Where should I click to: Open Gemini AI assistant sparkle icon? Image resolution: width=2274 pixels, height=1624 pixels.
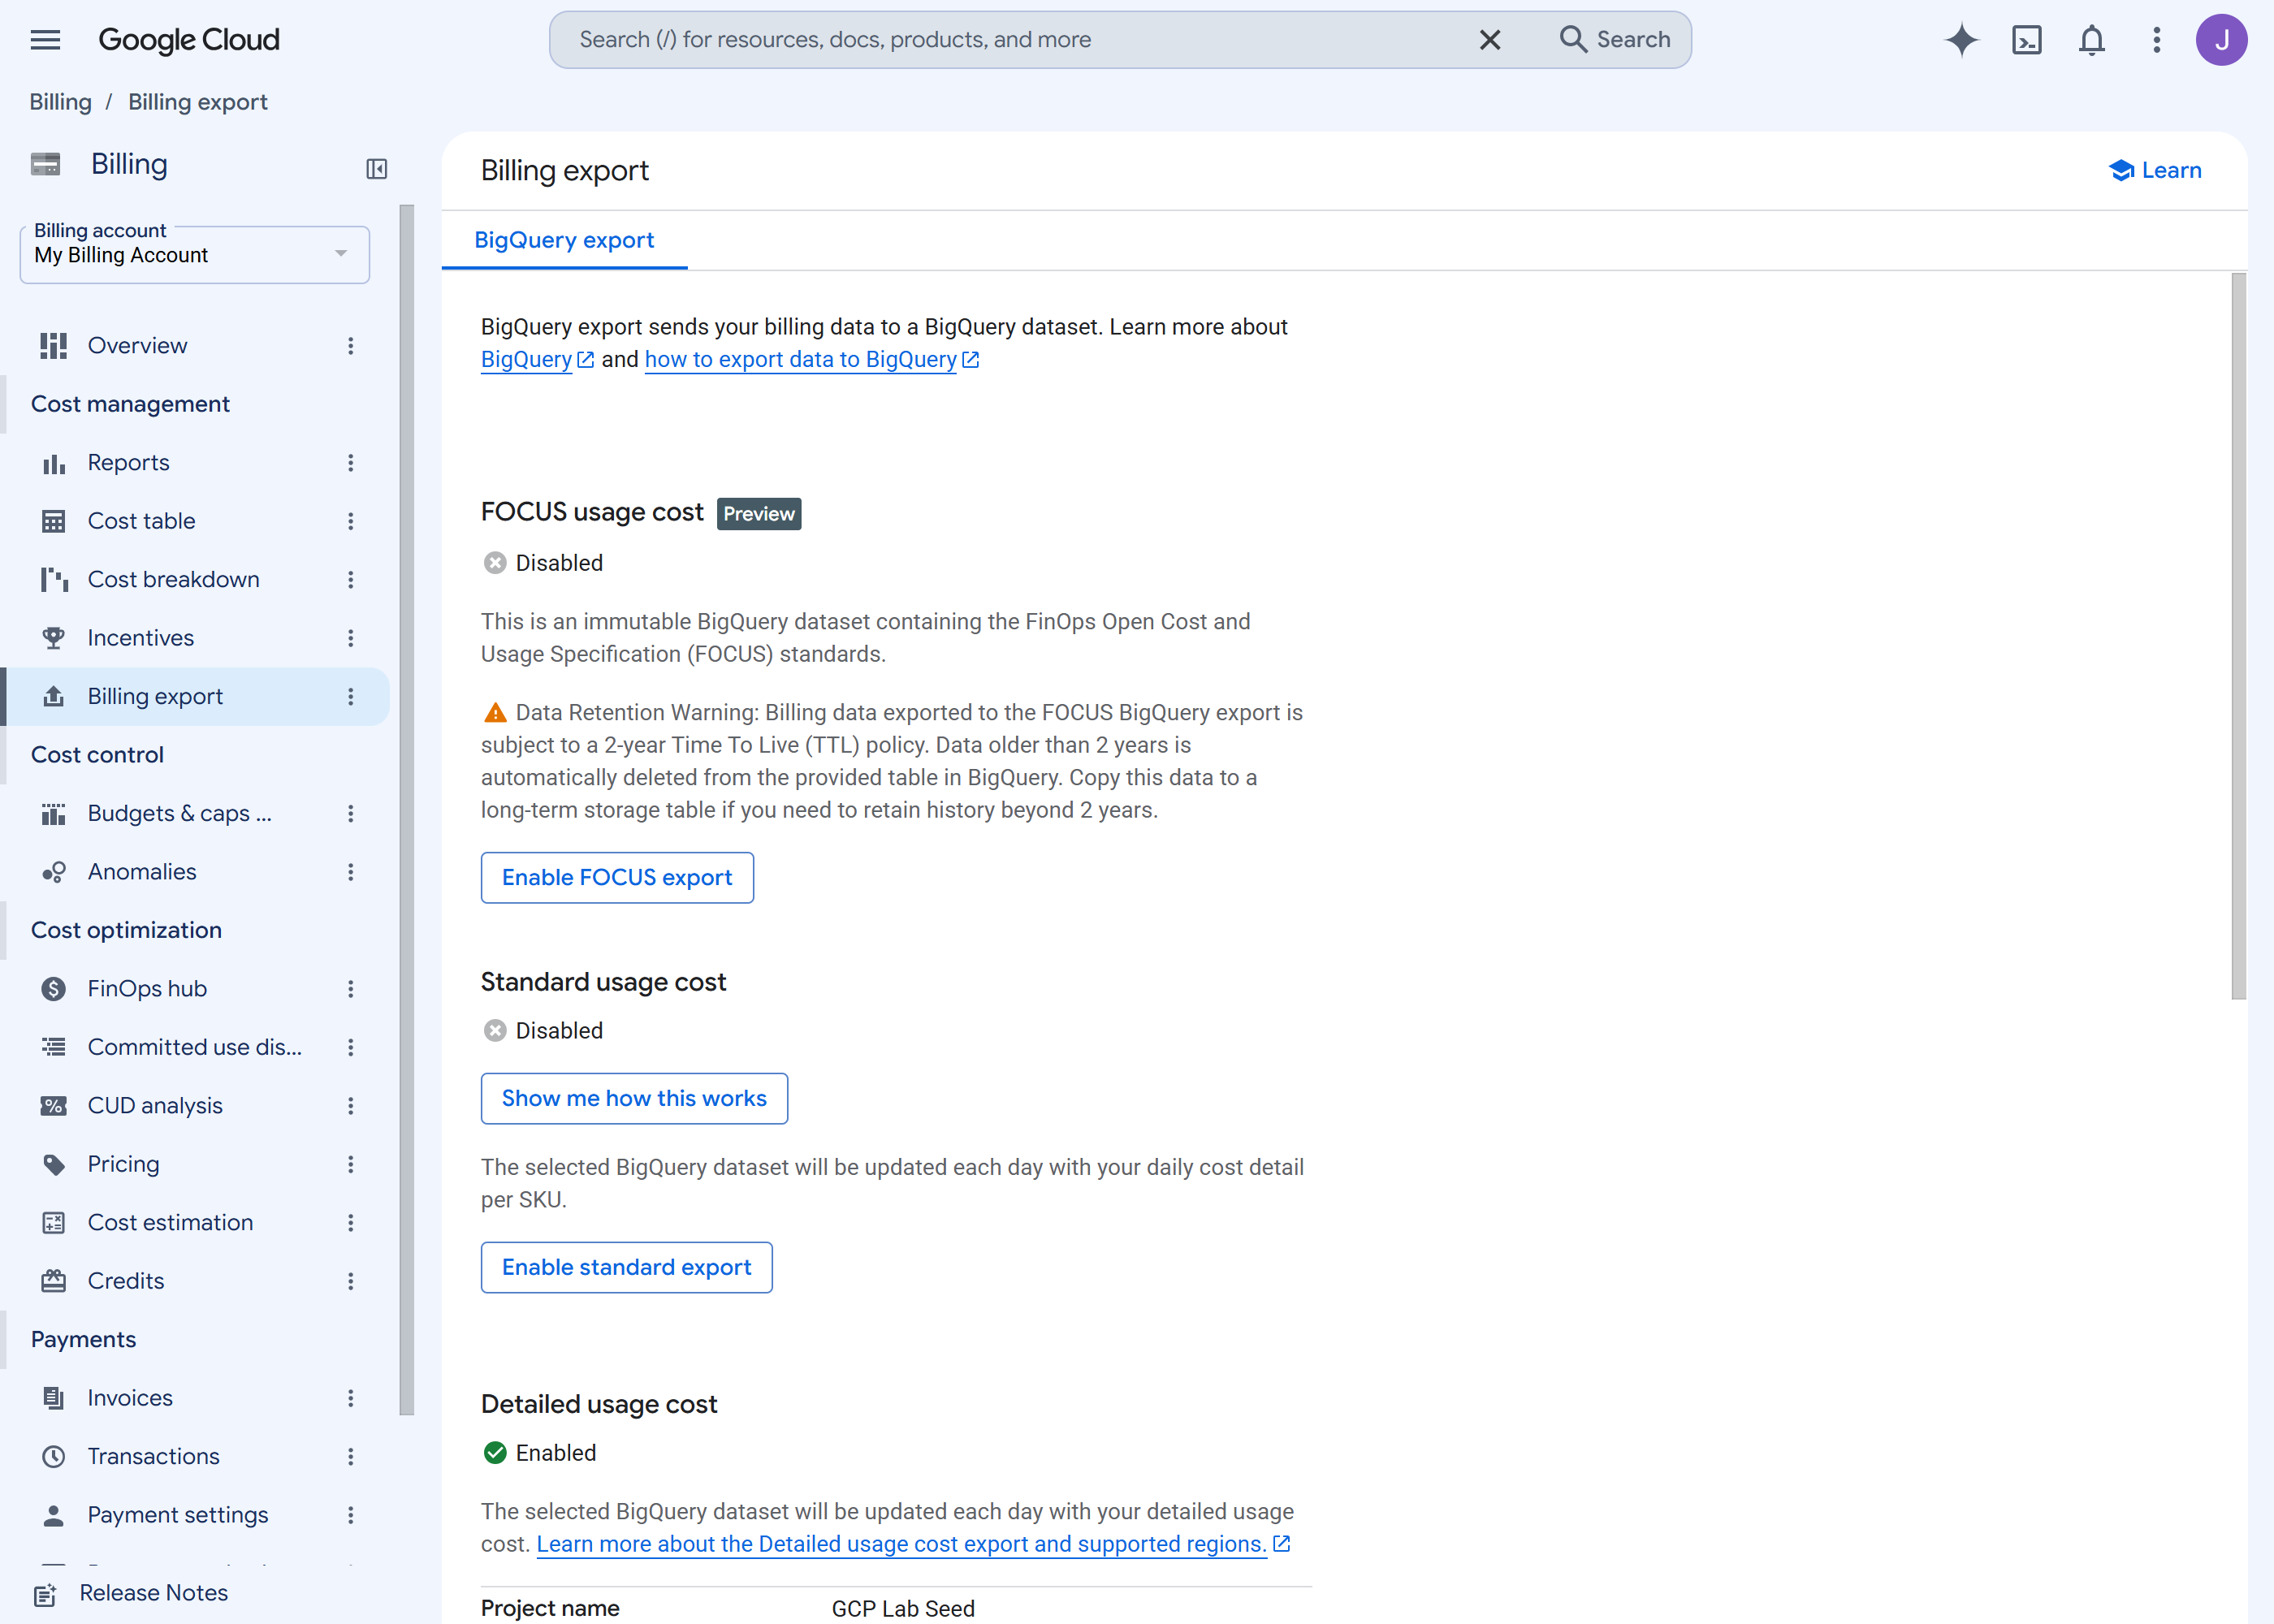click(1961, 40)
